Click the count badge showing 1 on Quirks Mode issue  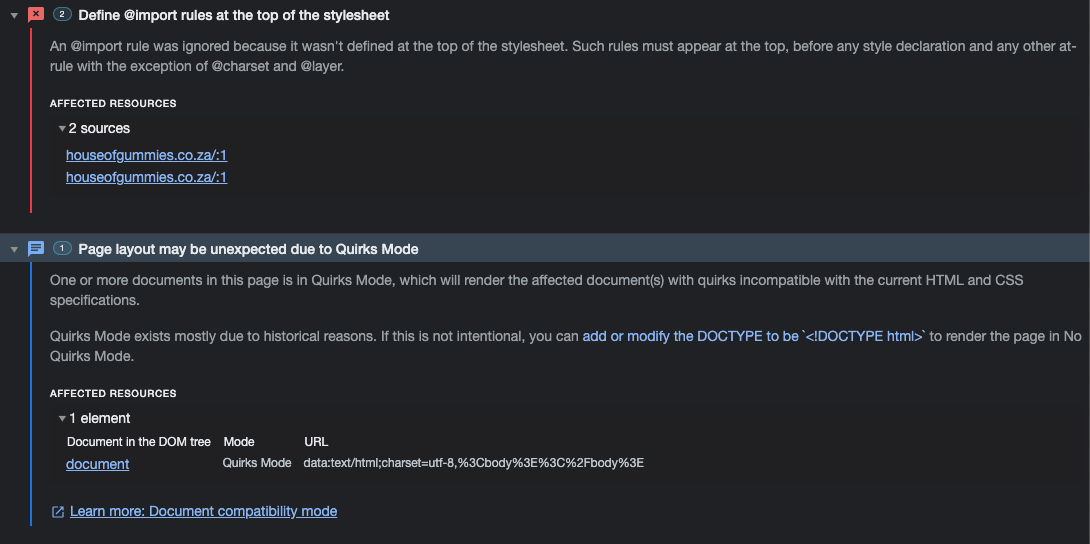click(x=63, y=248)
